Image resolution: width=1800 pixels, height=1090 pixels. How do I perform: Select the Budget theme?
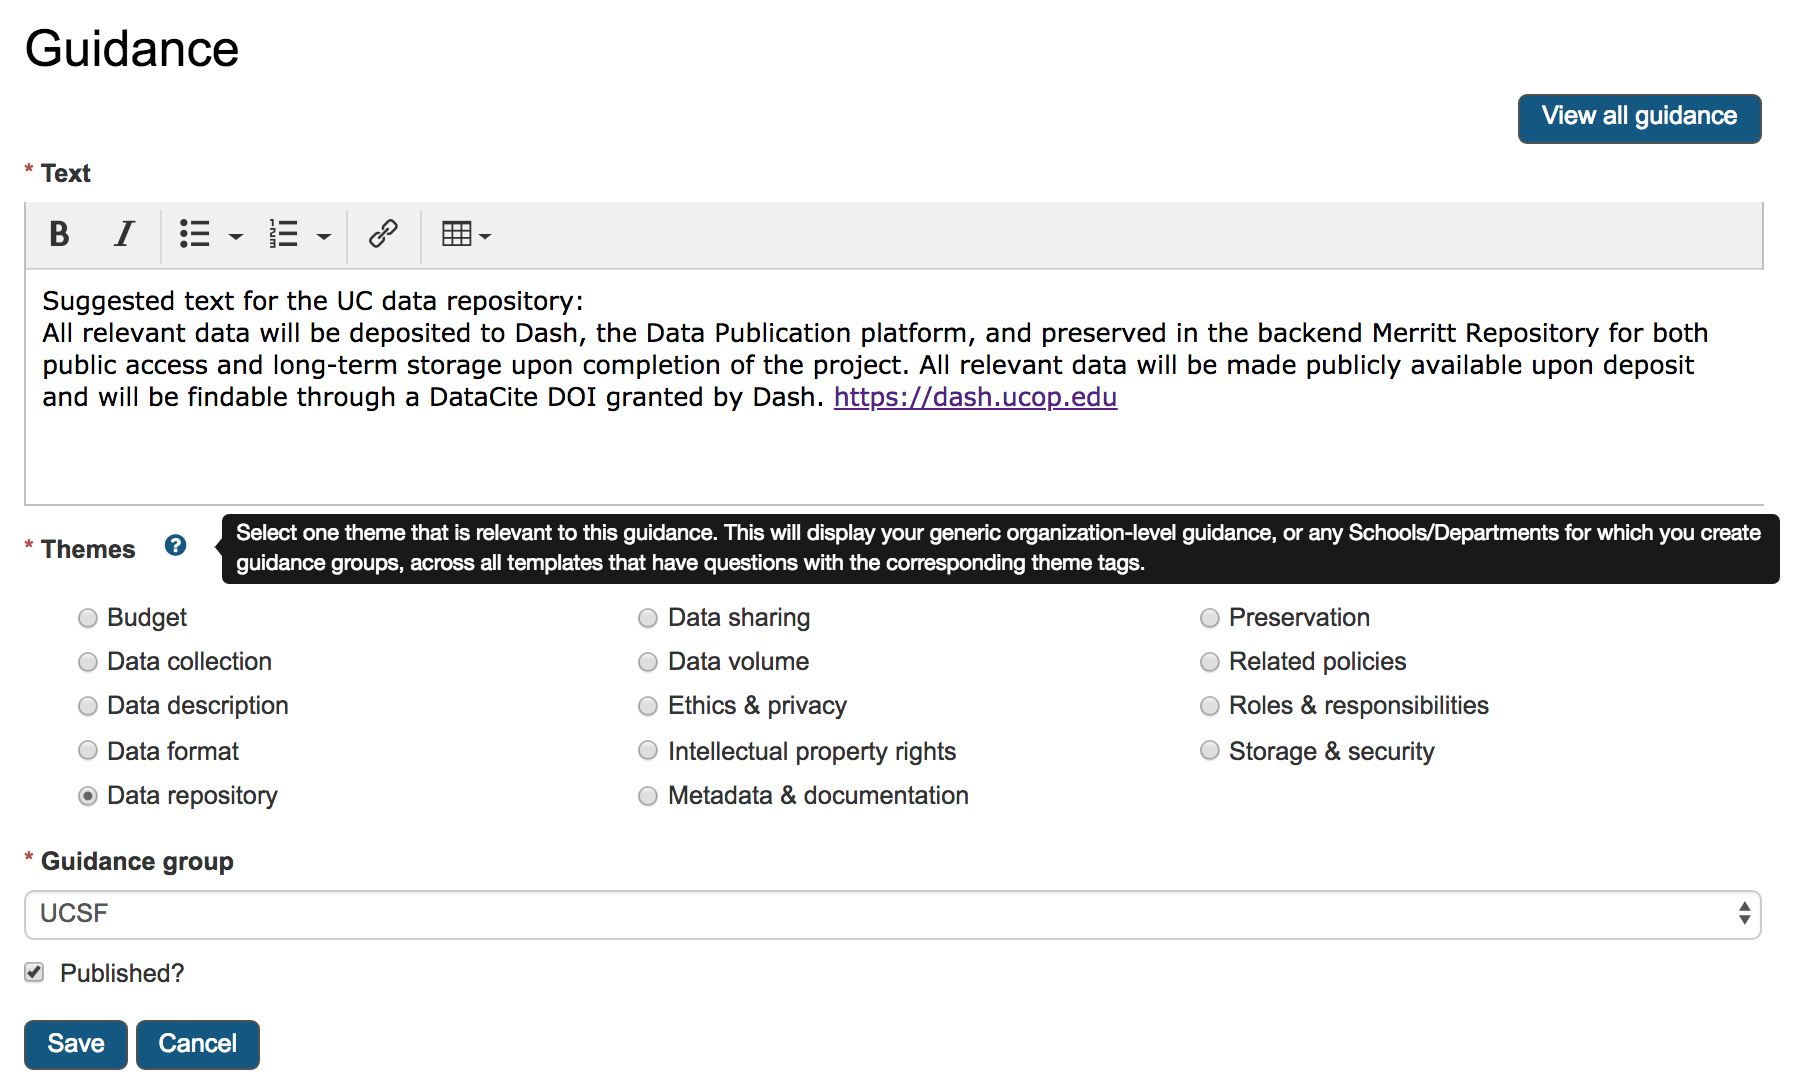point(87,618)
